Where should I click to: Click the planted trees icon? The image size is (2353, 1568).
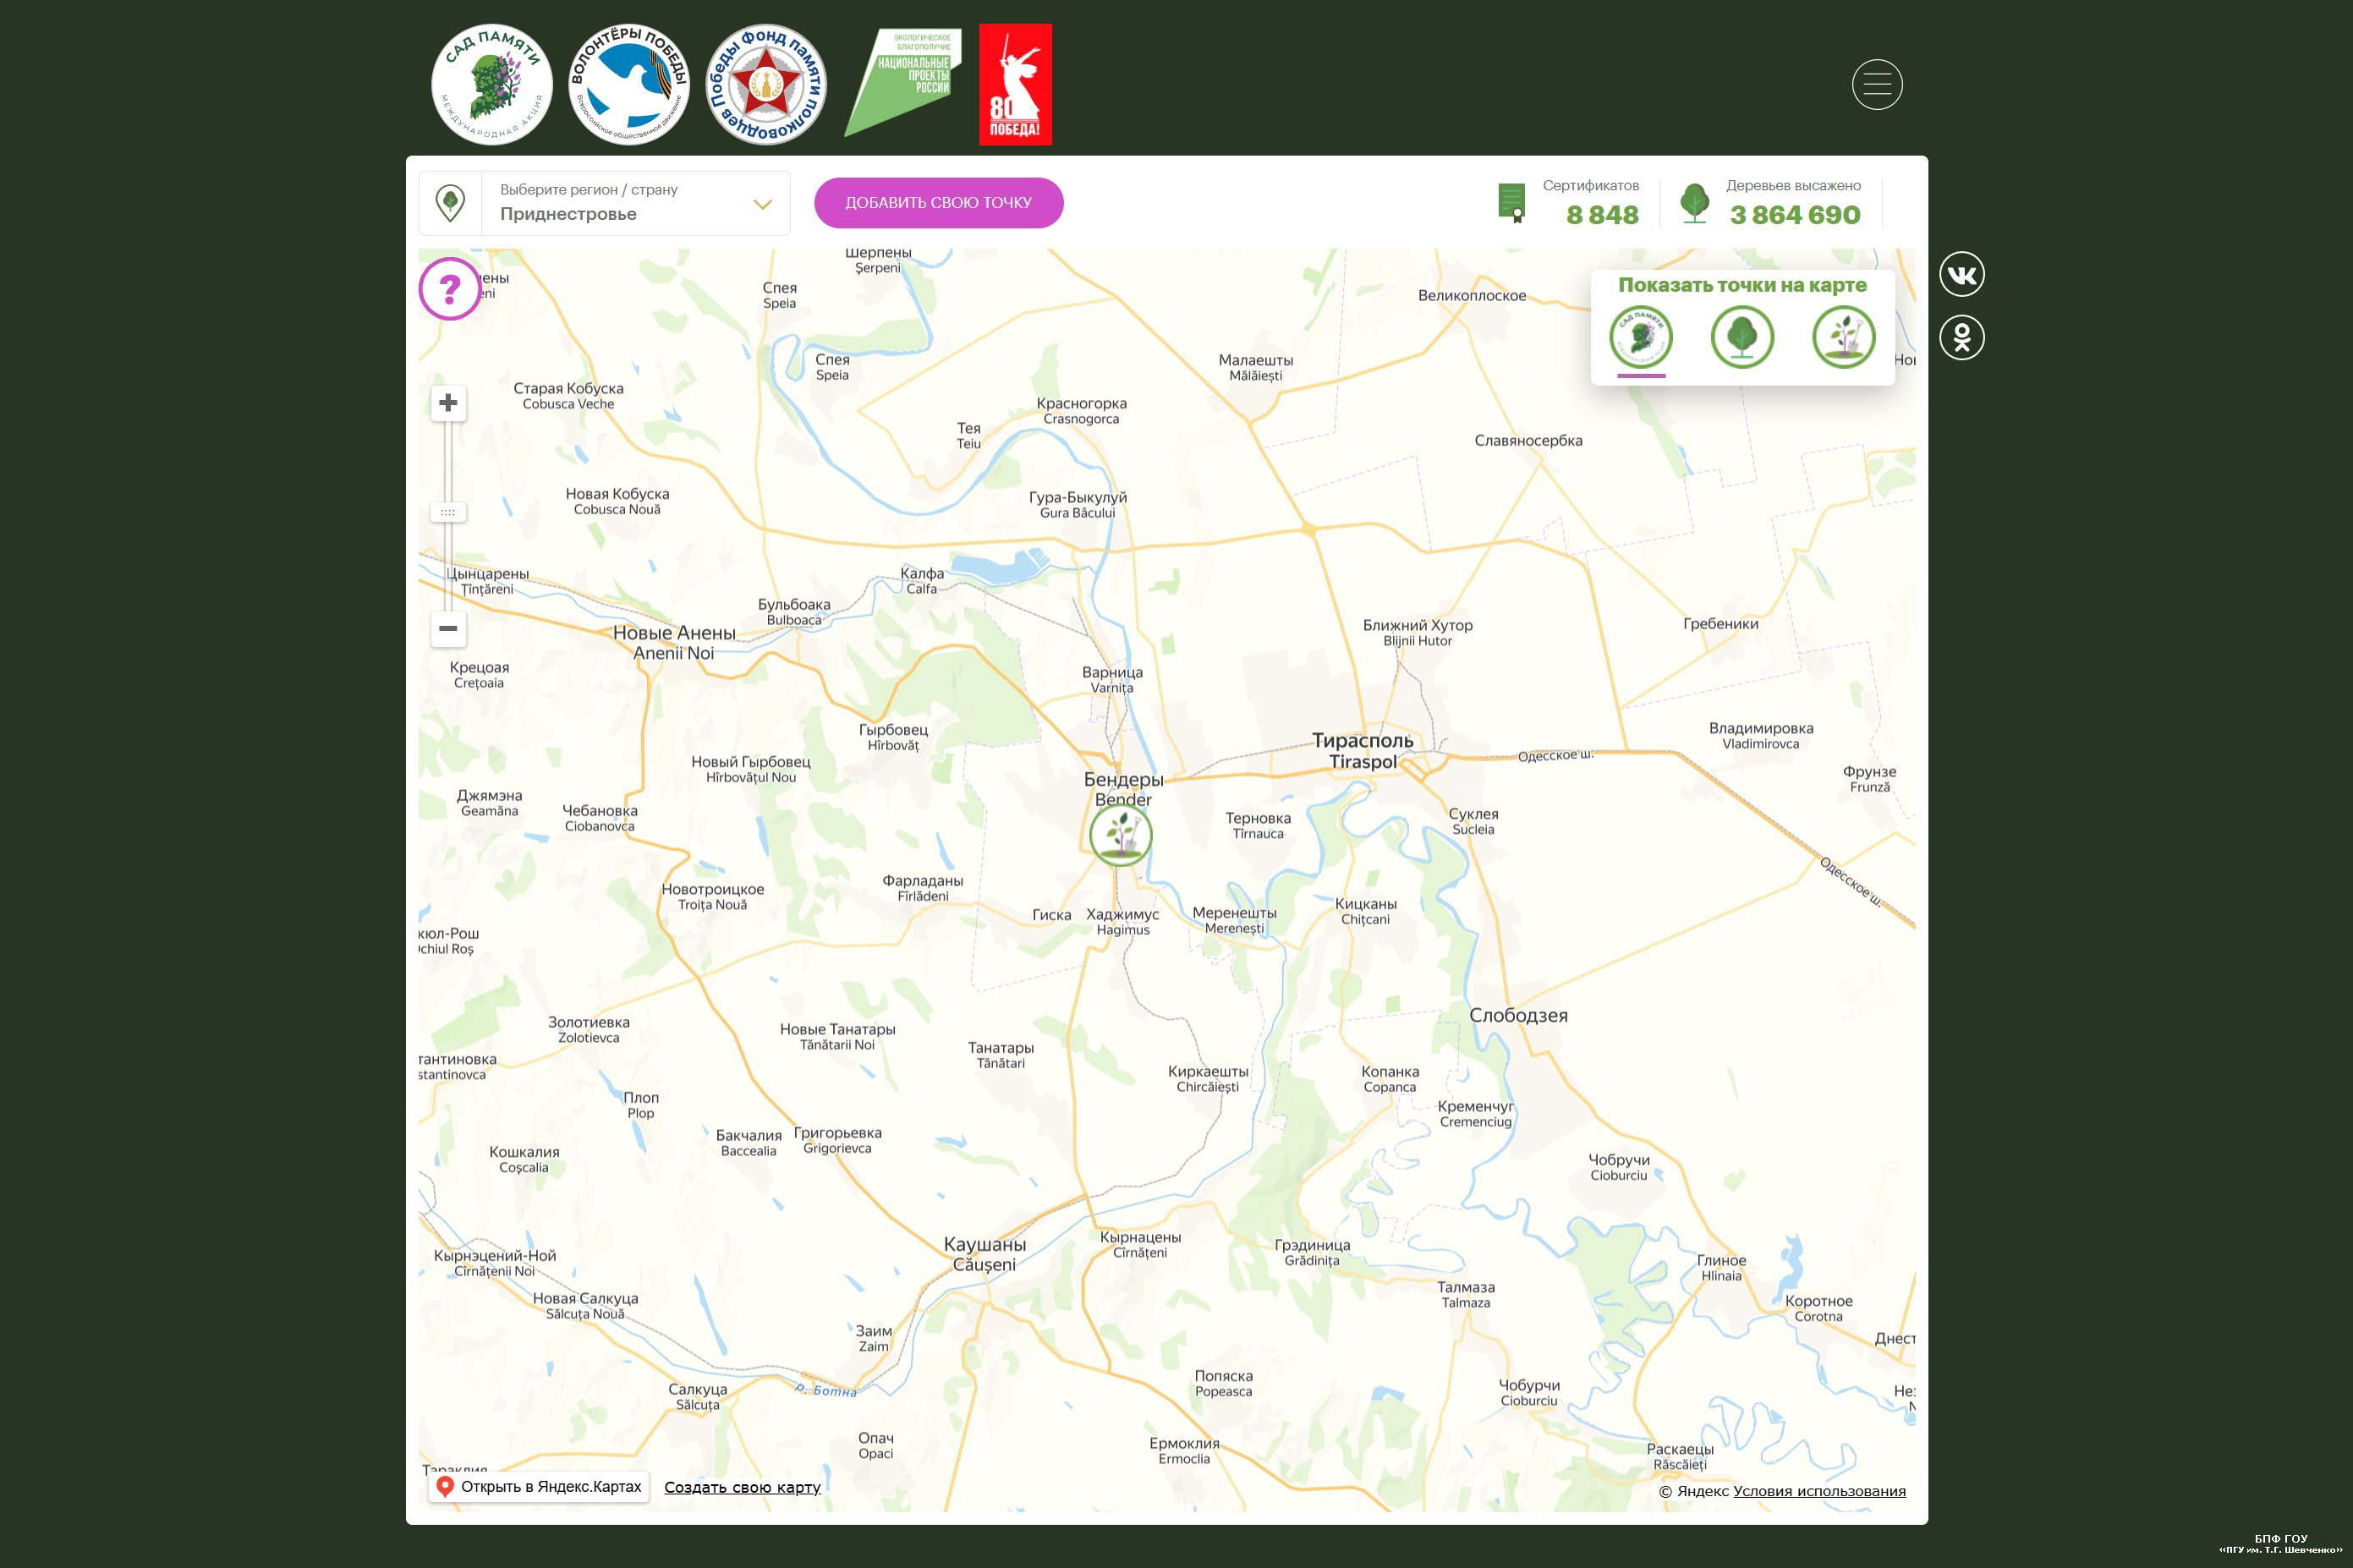1694,203
